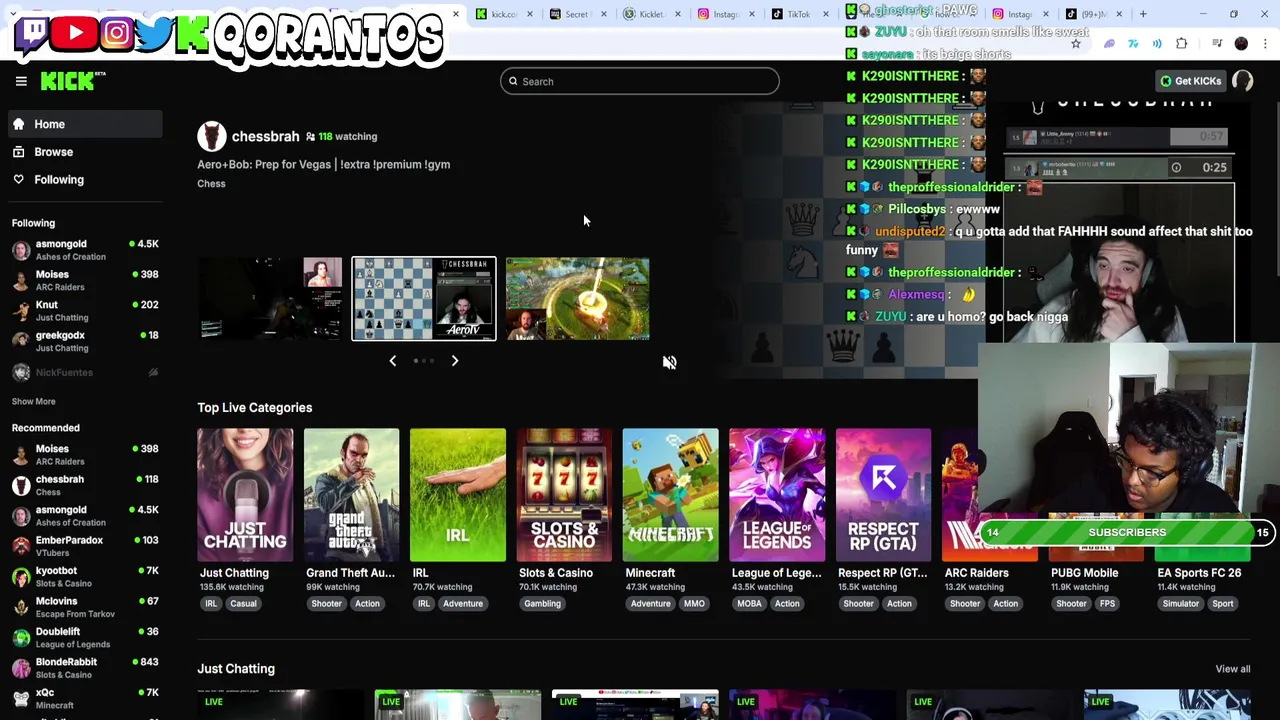Open the IRL category card
The image size is (1280, 720).
[457, 495]
